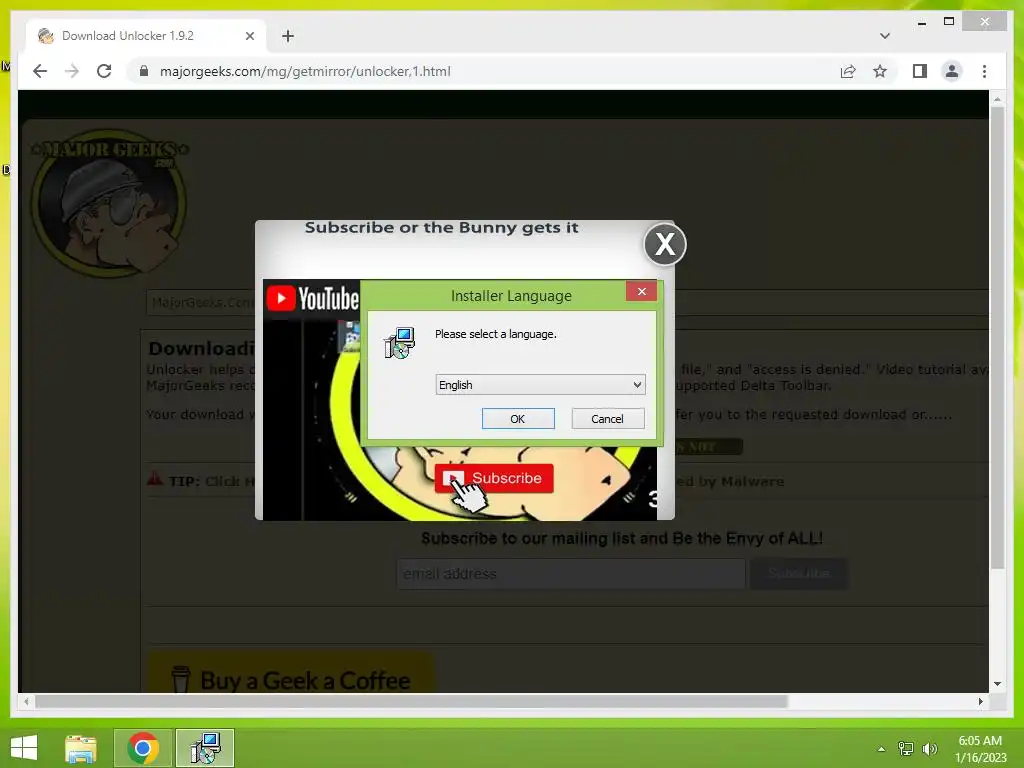Click the installer taskbar icon

point(205,748)
